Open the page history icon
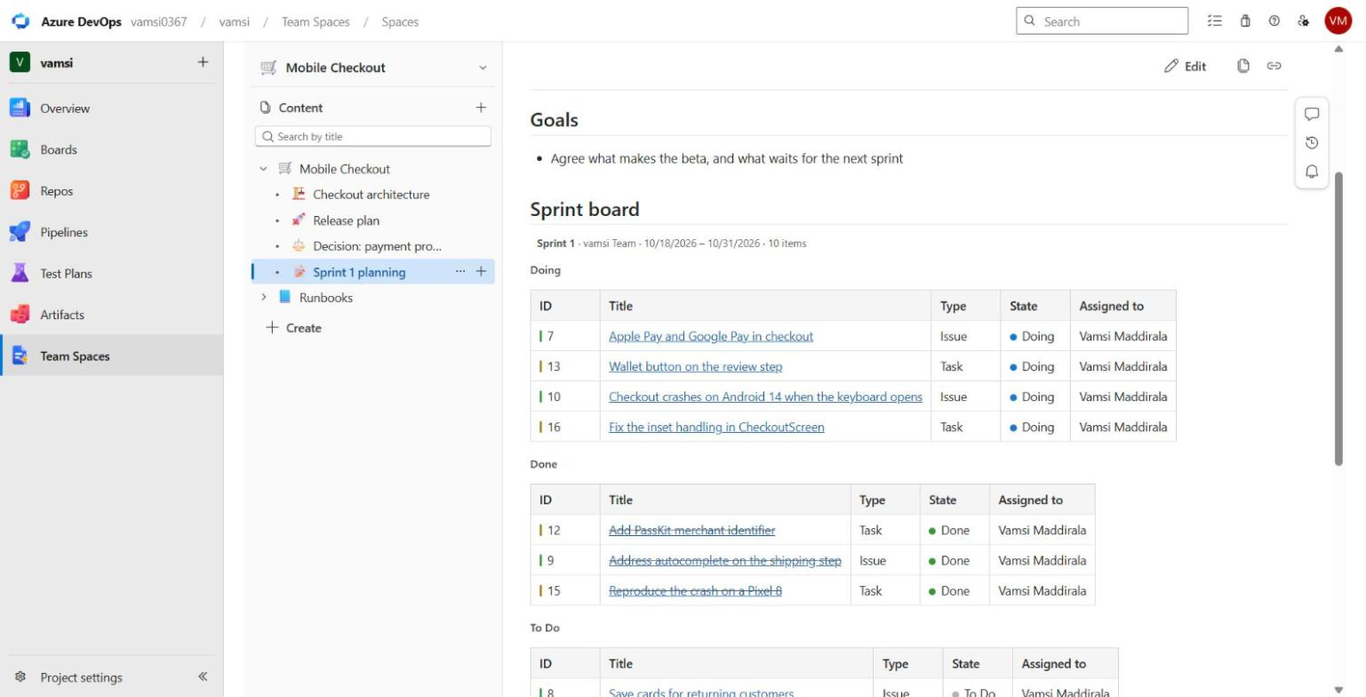Screen dimensions: 1366x697 tap(1312, 143)
